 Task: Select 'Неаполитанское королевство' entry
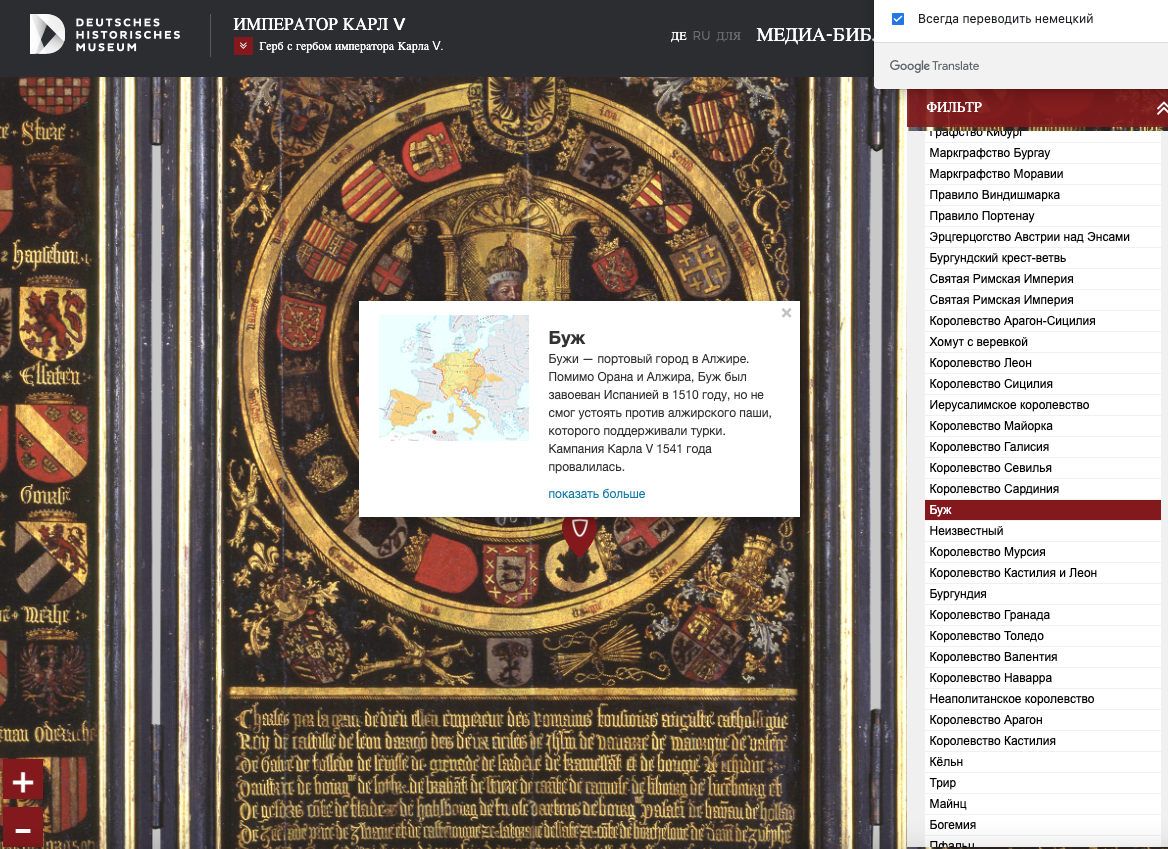(x=1043, y=699)
